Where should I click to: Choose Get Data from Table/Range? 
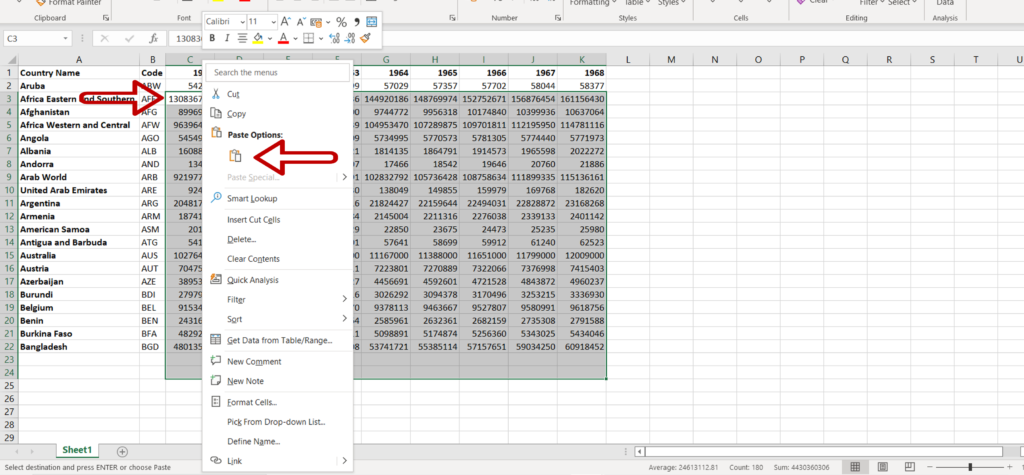pyautogui.click(x=280, y=340)
